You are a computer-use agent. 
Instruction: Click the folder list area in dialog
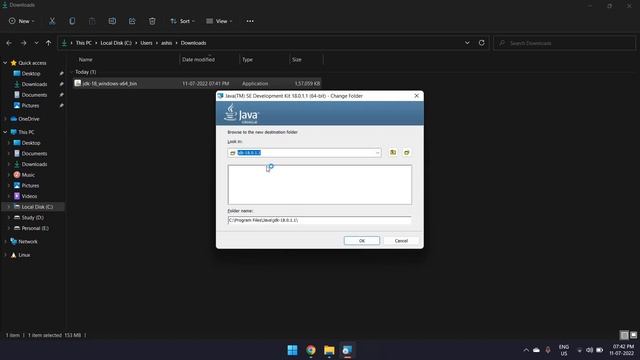(x=320, y=184)
